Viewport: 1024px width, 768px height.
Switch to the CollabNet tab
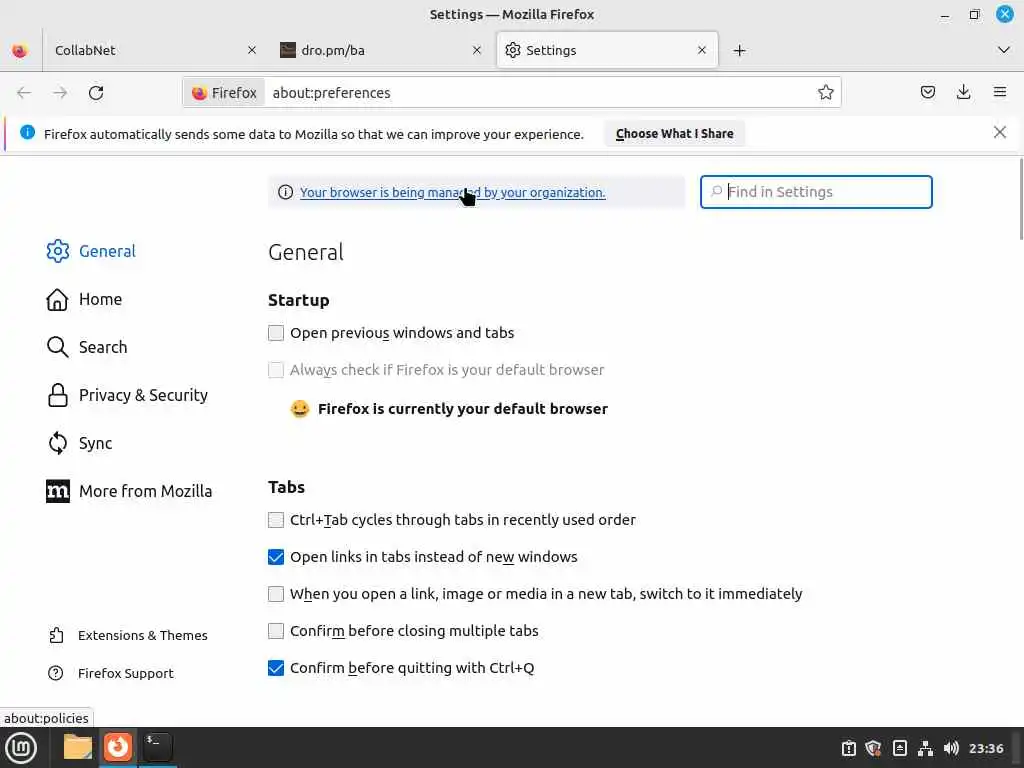154,50
